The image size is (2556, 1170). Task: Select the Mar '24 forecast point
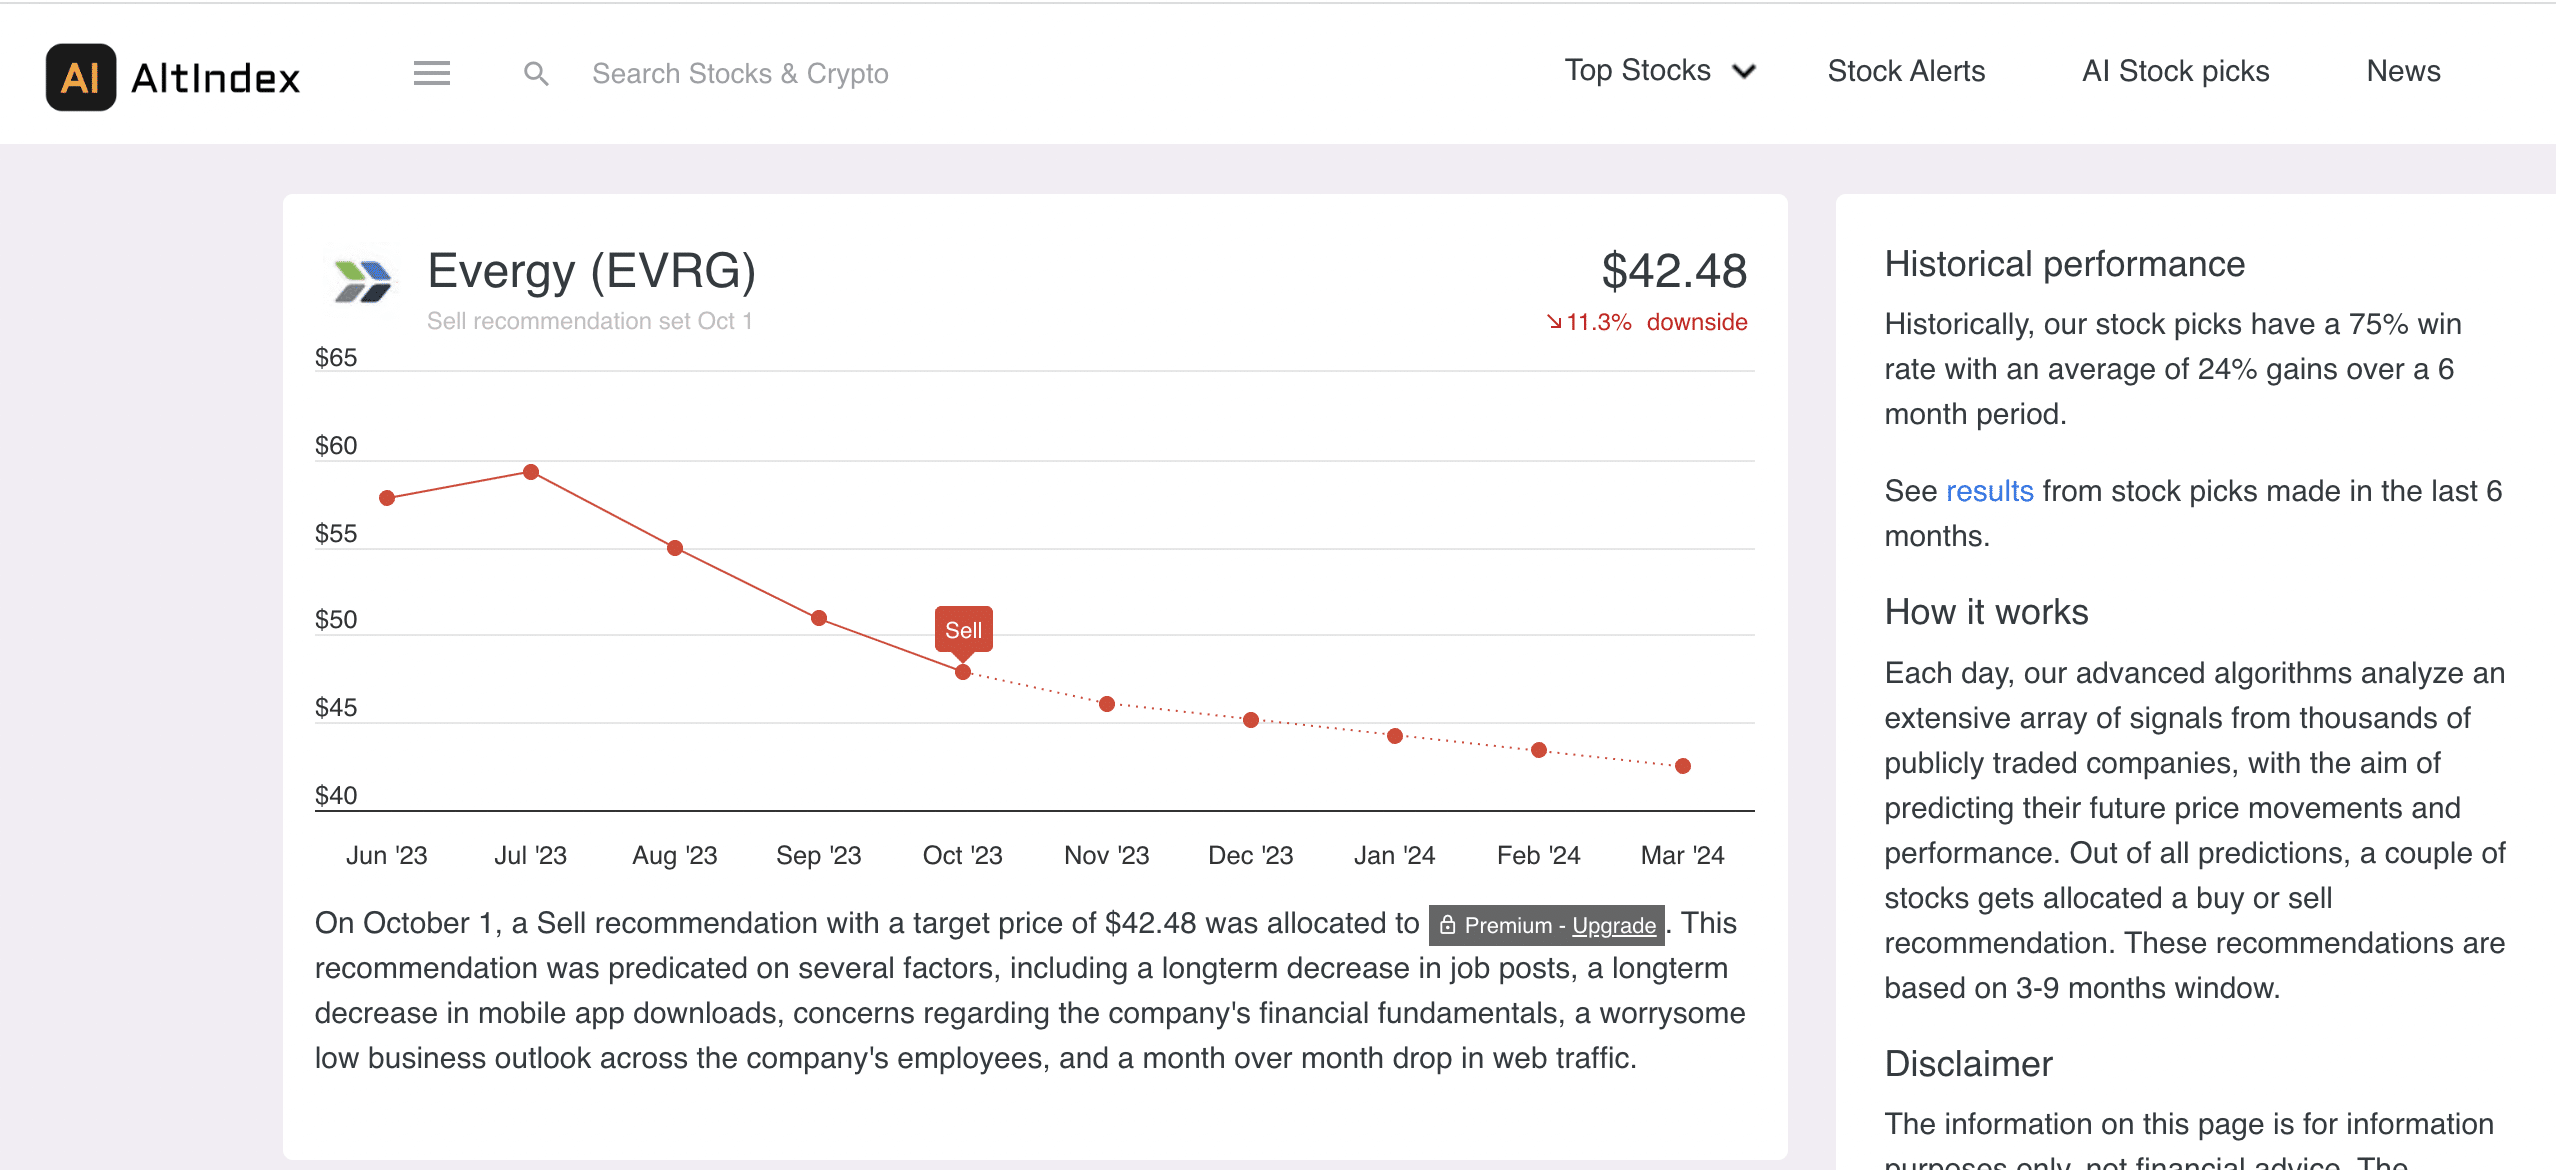click(x=1683, y=766)
